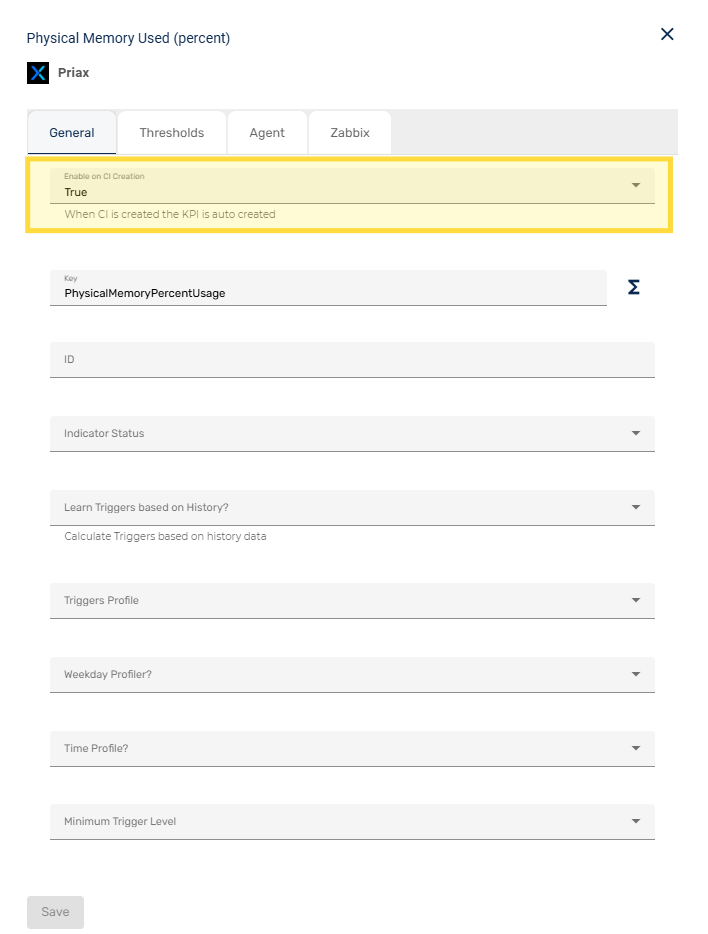Screen dimensions: 708x934
Task: Expand the Indicator Status dropdown
Action: (352, 434)
